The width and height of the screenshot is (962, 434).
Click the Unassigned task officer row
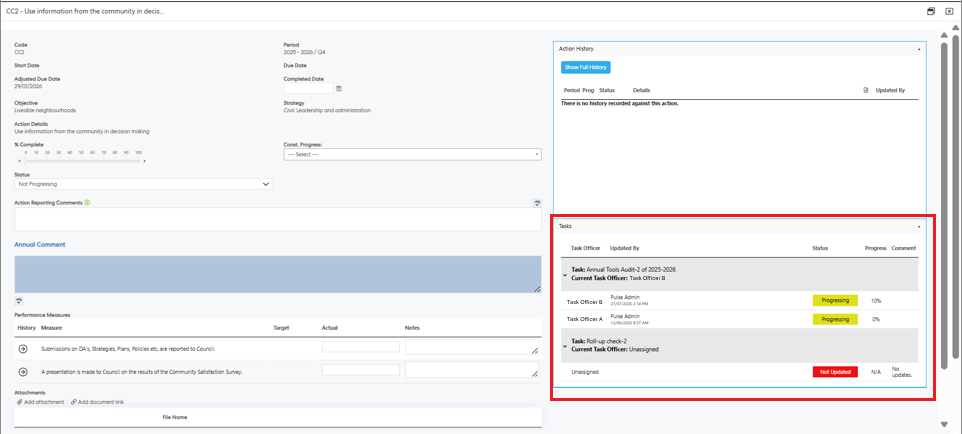[x=585, y=372]
